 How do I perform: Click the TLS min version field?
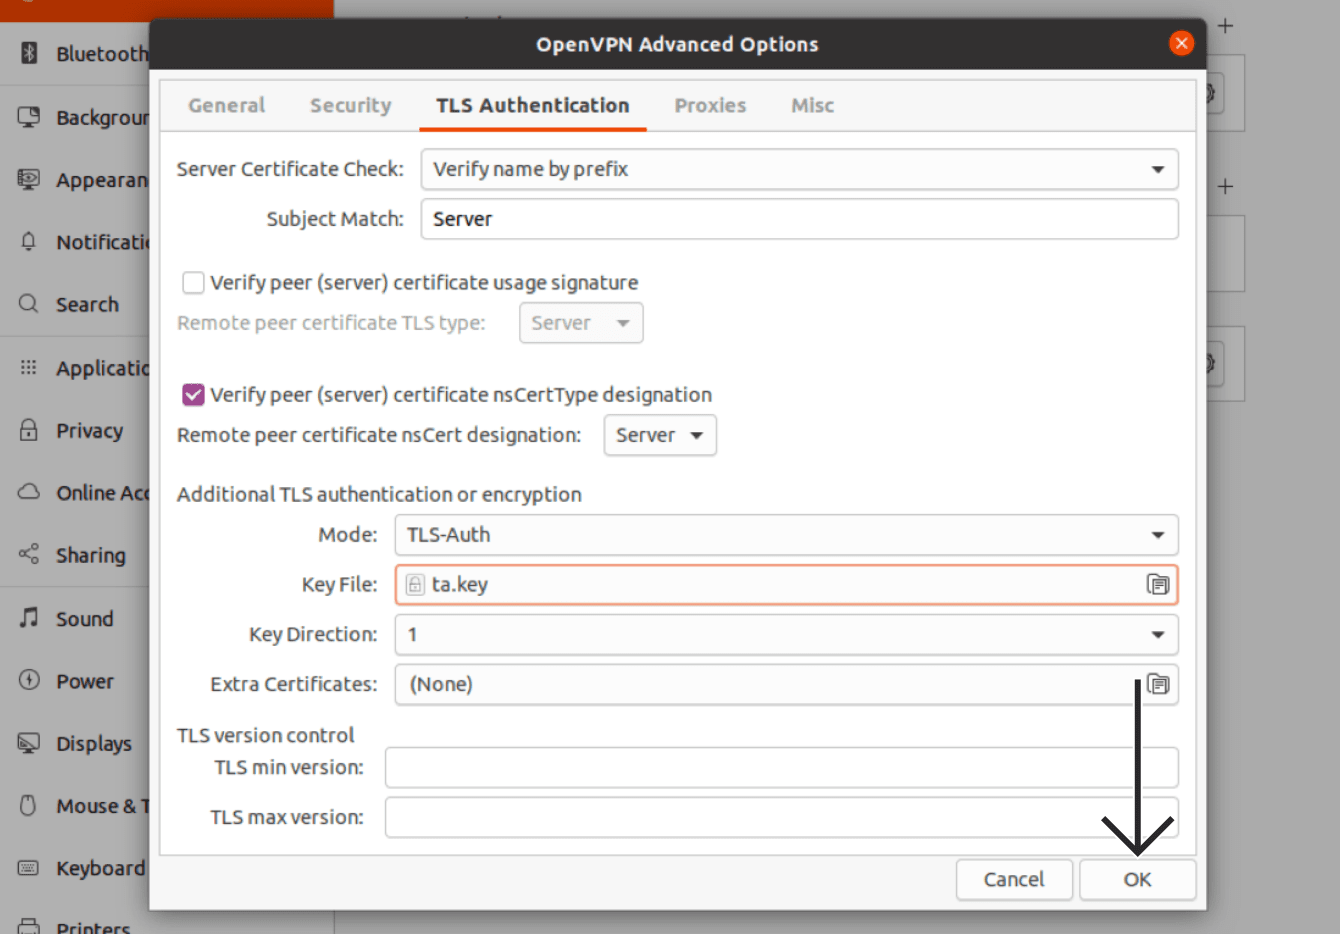pyautogui.click(x=781, y=767)
